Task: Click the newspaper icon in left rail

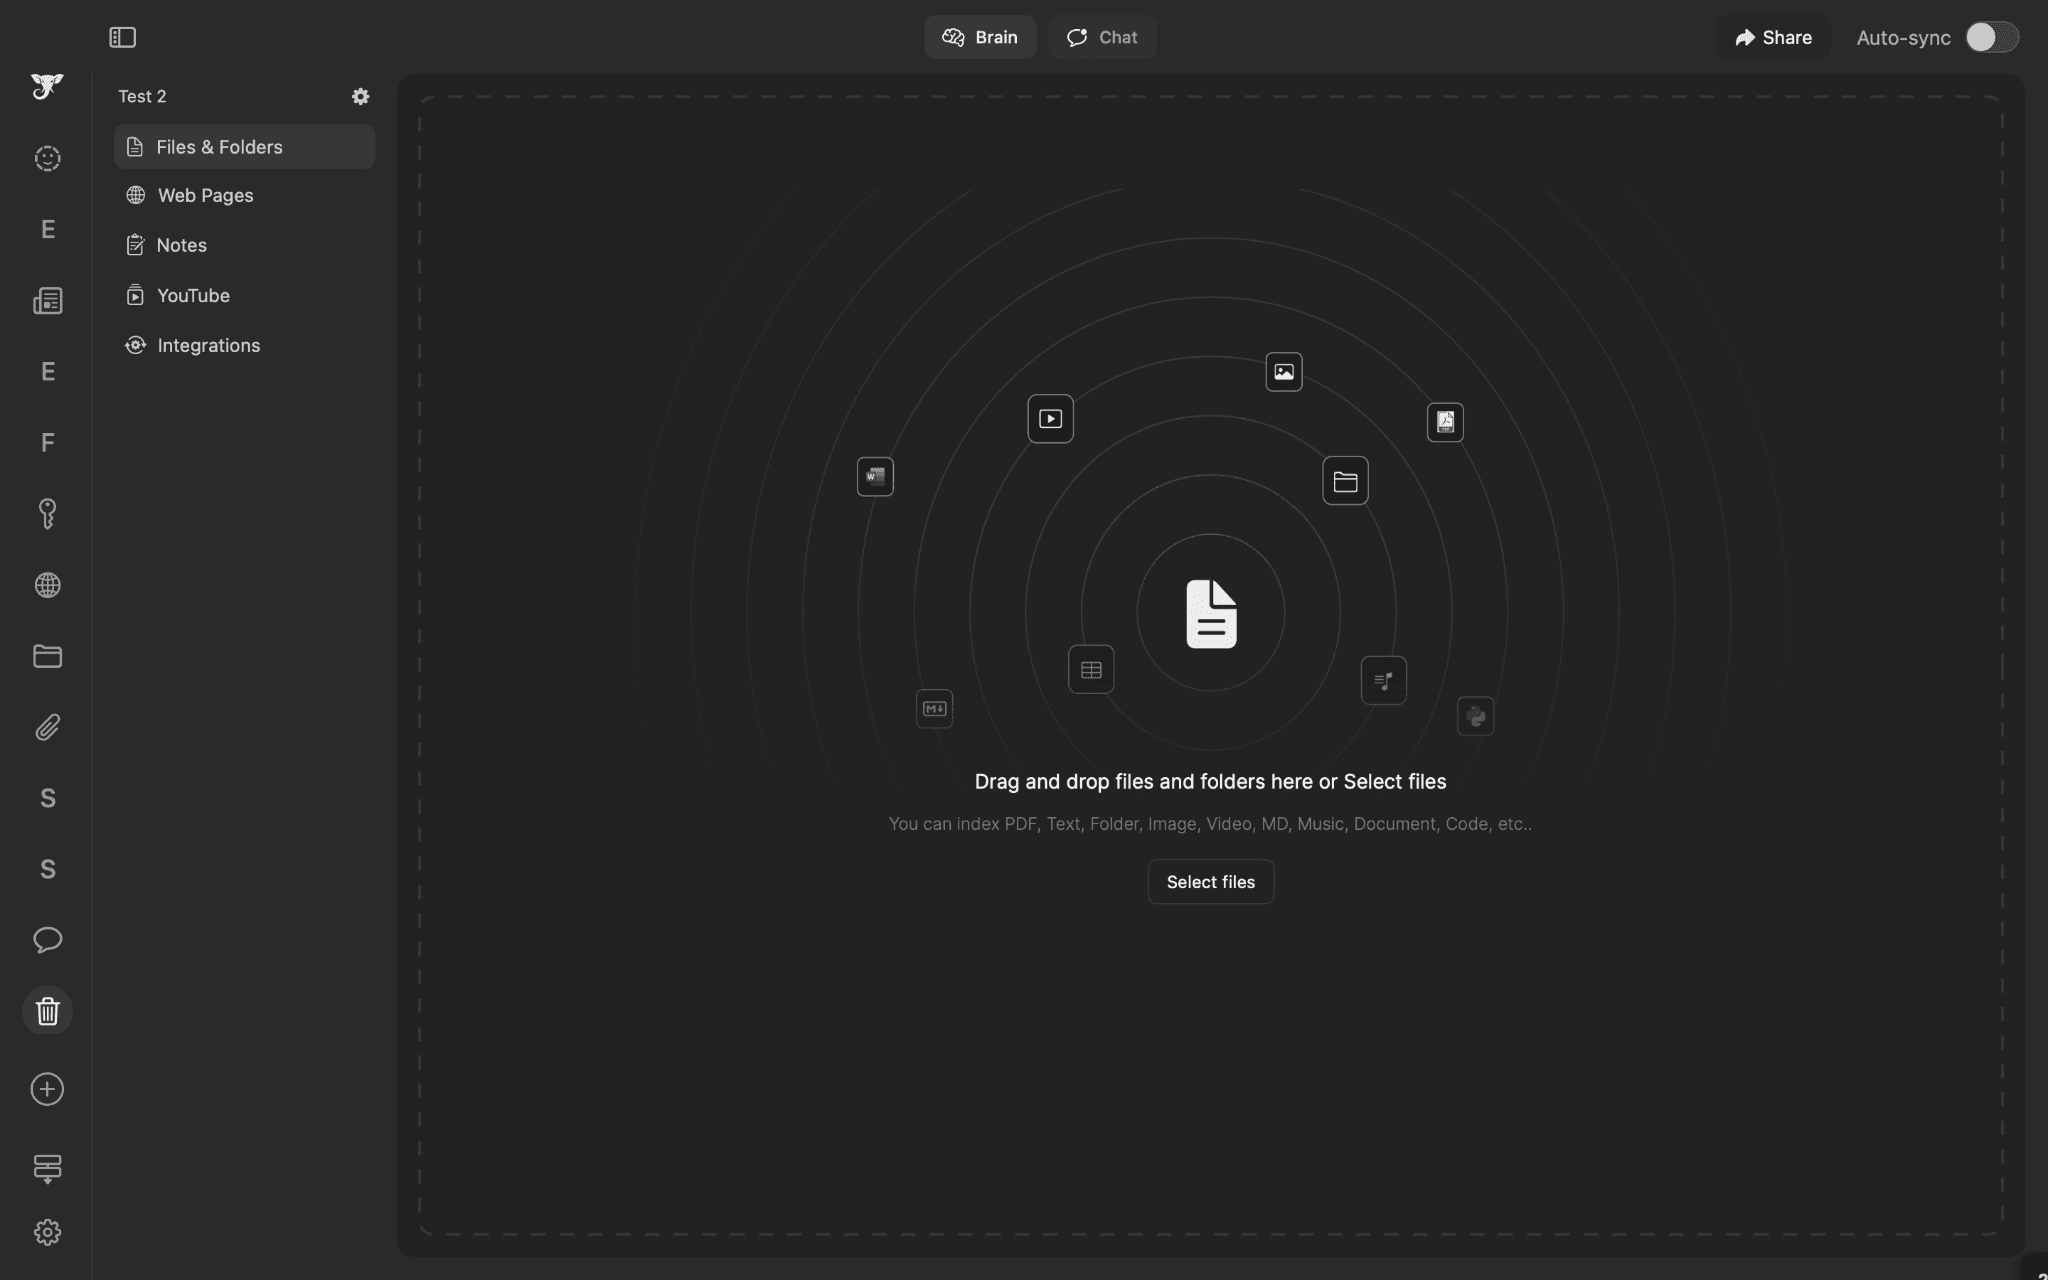Action: point(47,301)
